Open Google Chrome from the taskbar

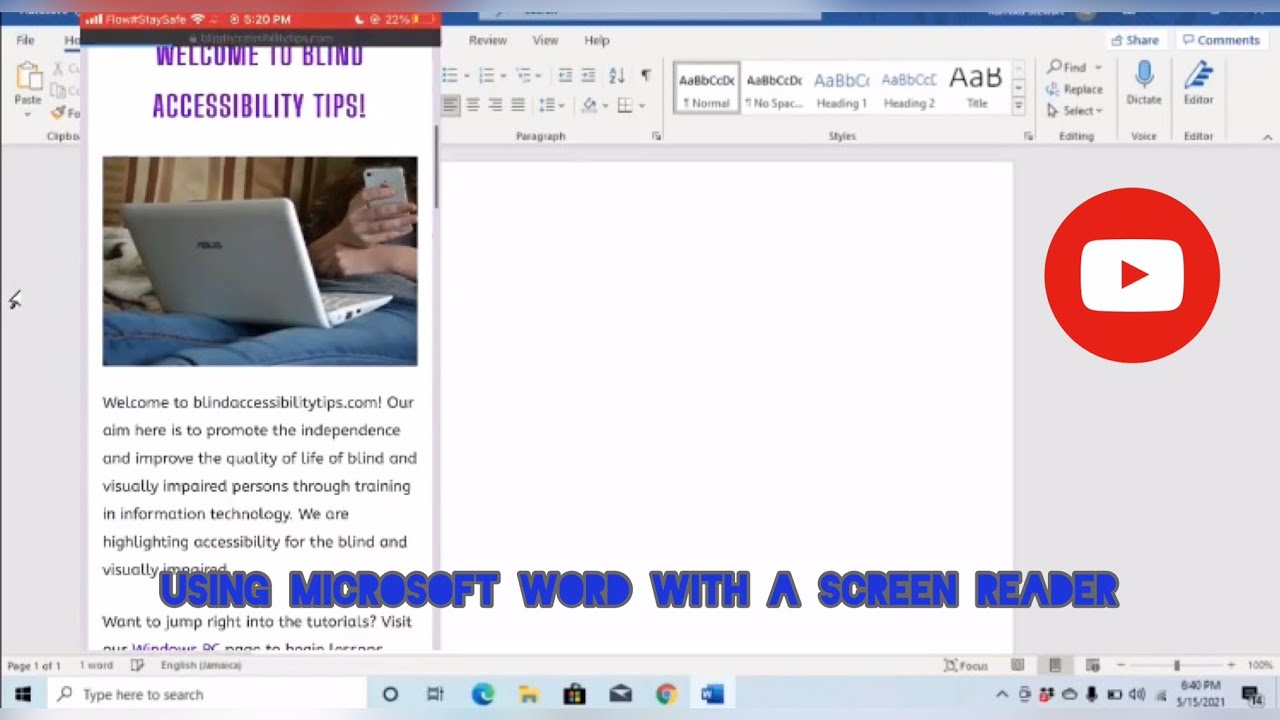click(x=666, y=694)
